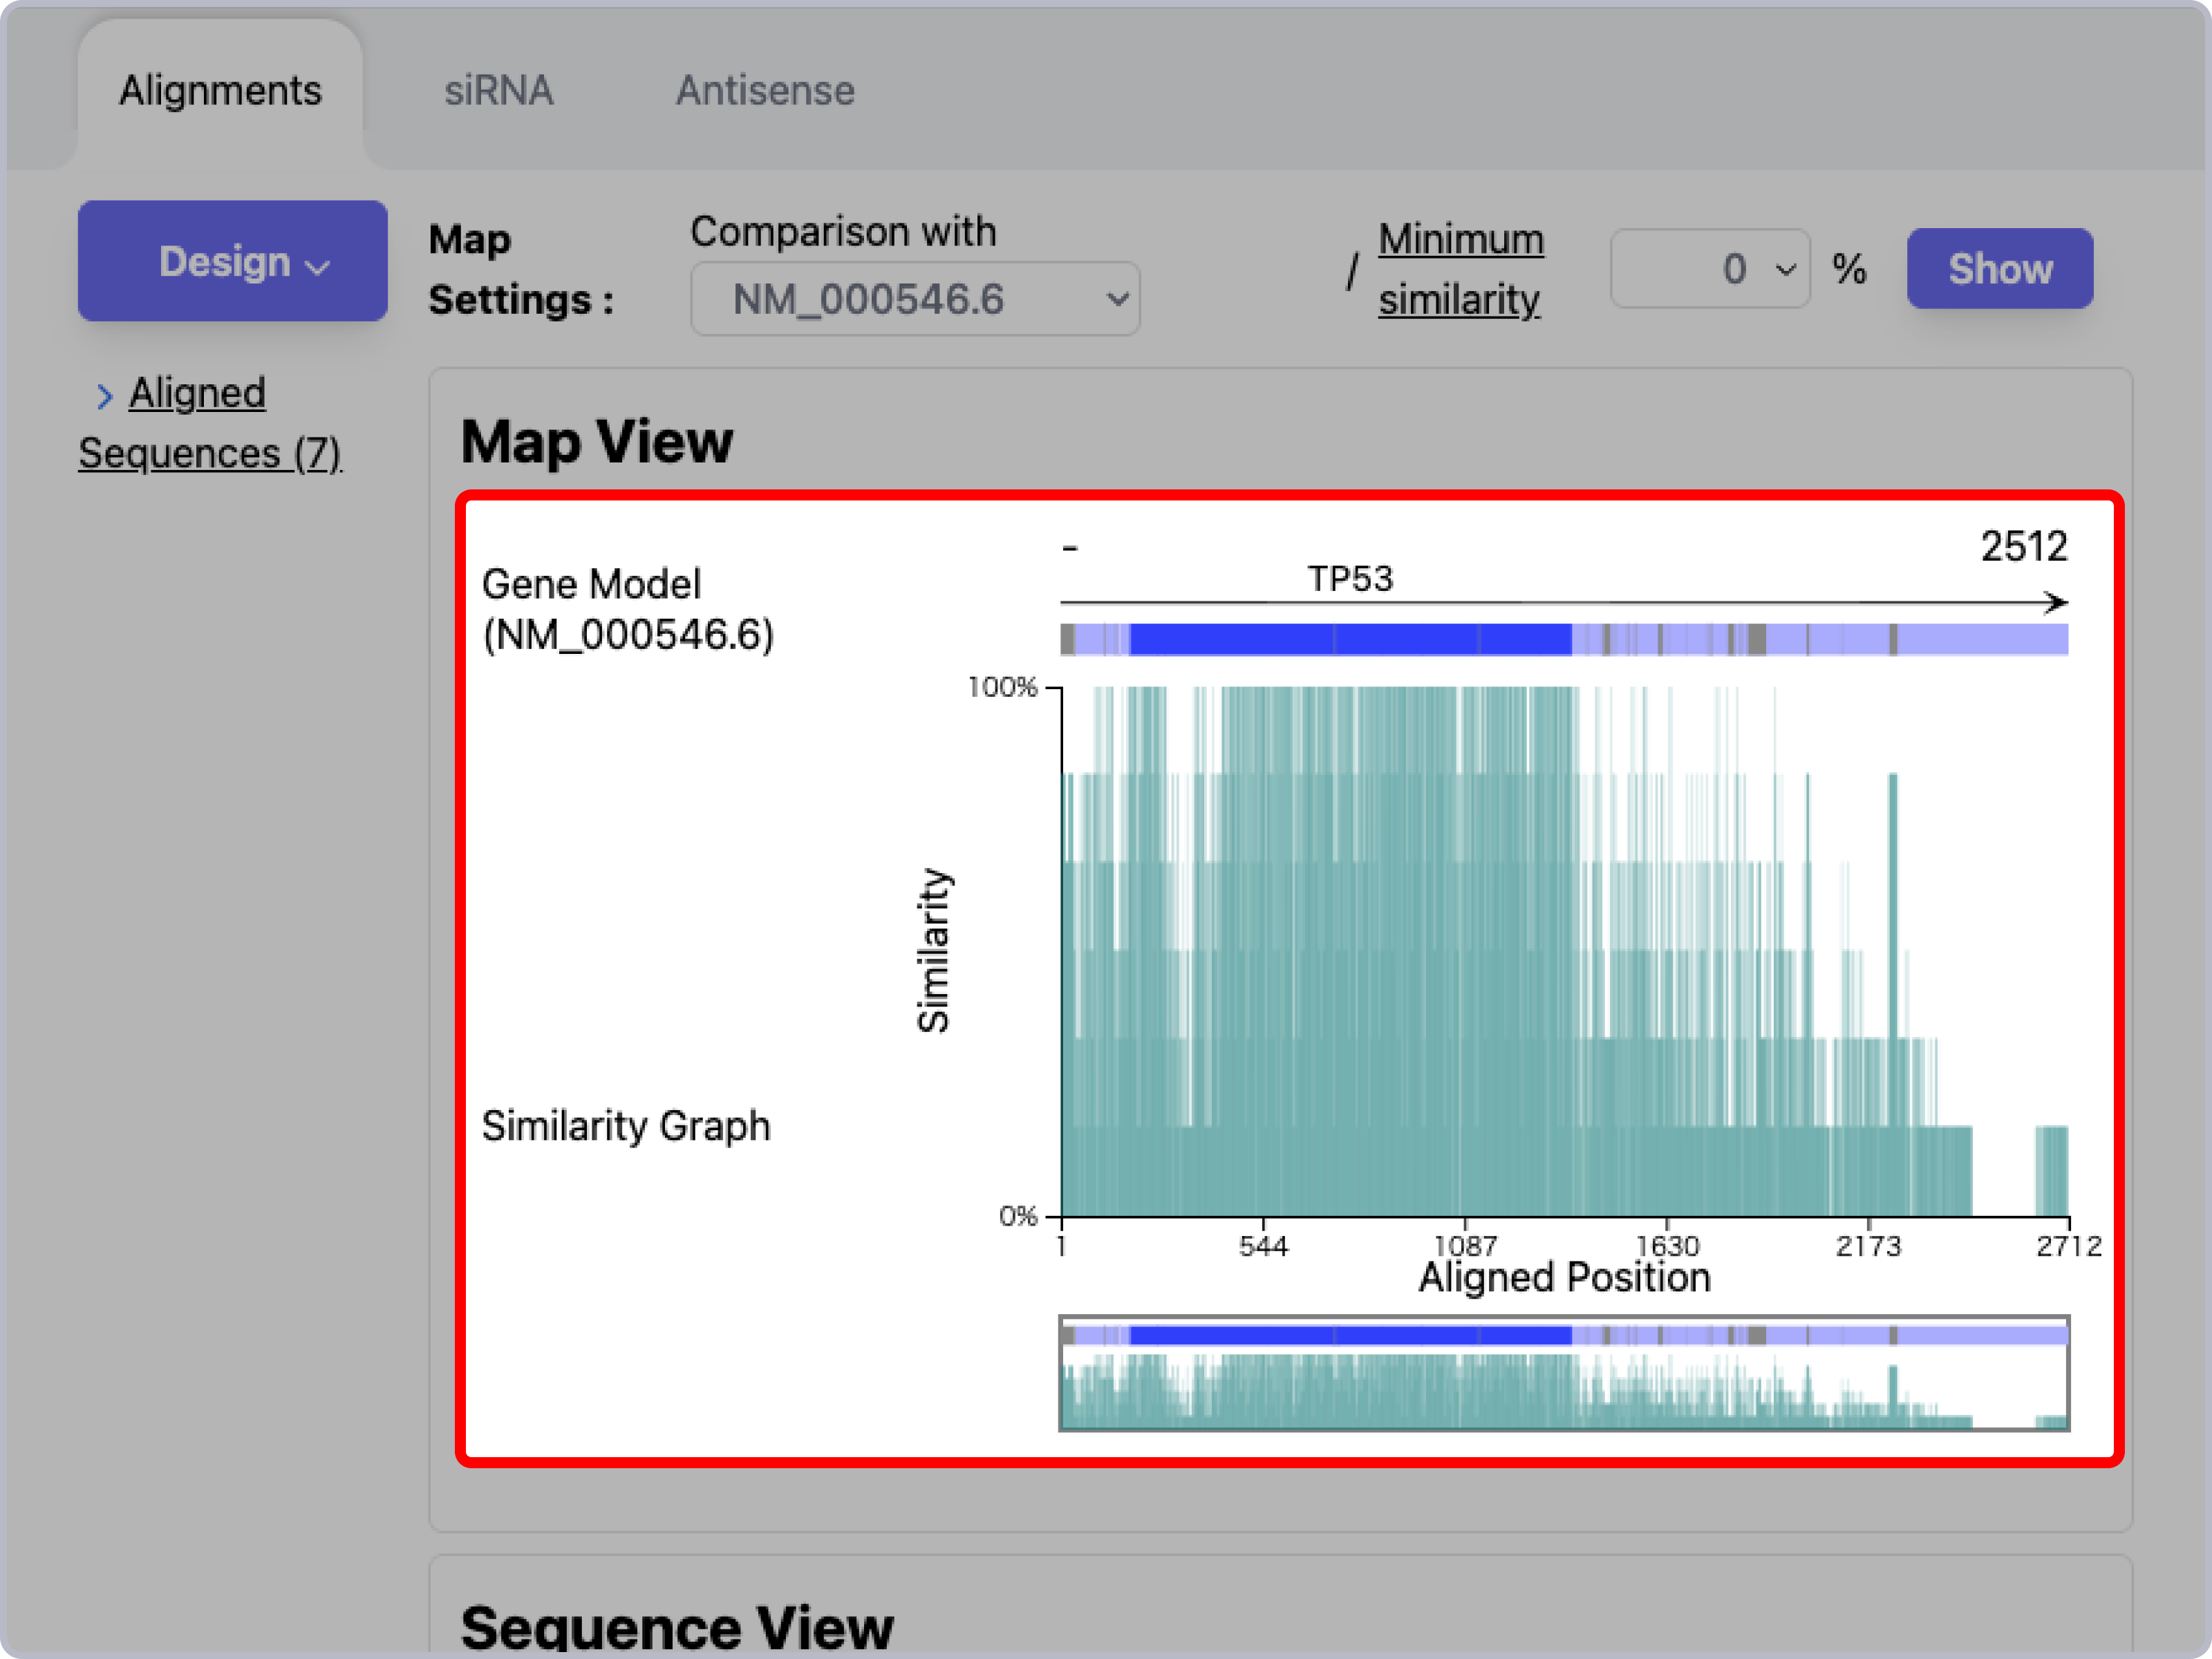Image resolution: width=2212 pixels, height=1659 pixels.
Task: Click the dark blue coding region of gene model
Action: 1350,639
